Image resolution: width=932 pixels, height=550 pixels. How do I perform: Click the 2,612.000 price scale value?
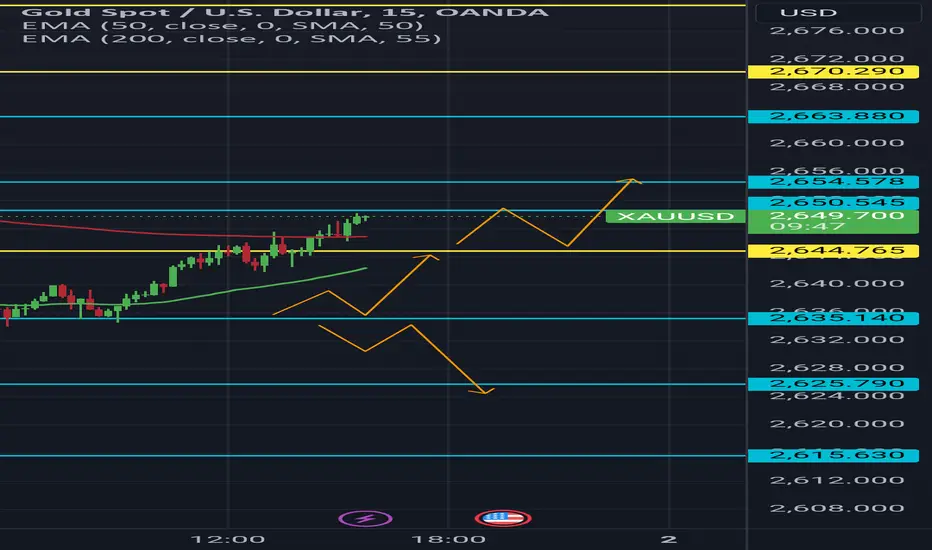837,480
